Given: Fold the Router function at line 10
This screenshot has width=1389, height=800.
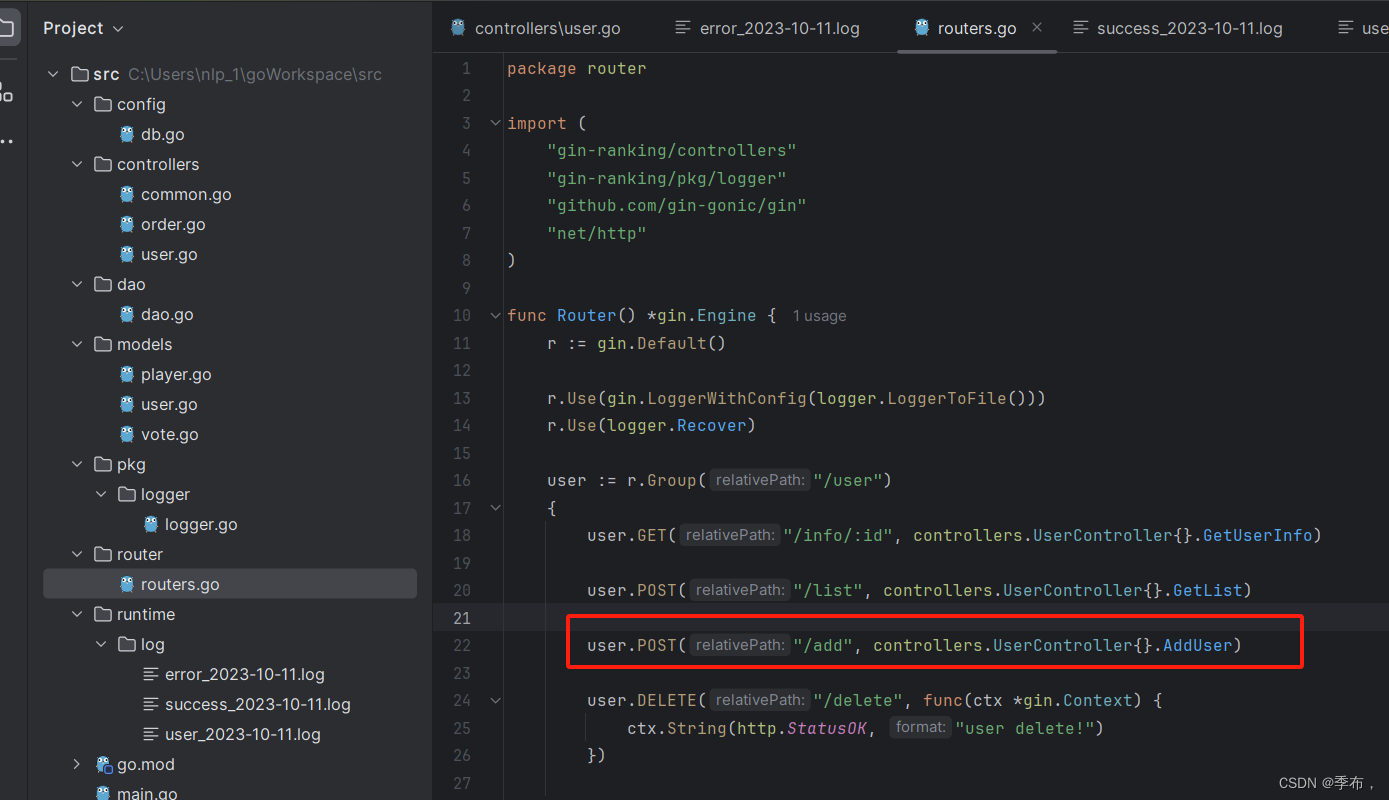Looking at the screenshot, I should (x=495, y=315).
